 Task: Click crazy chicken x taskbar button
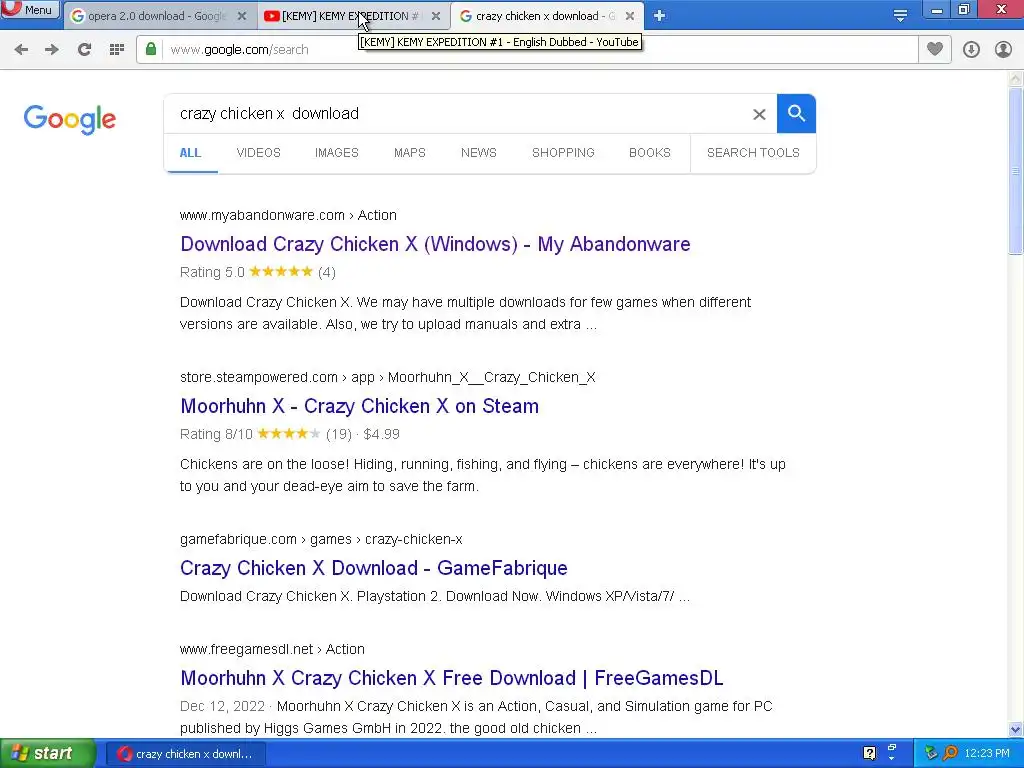click(185, 754)
